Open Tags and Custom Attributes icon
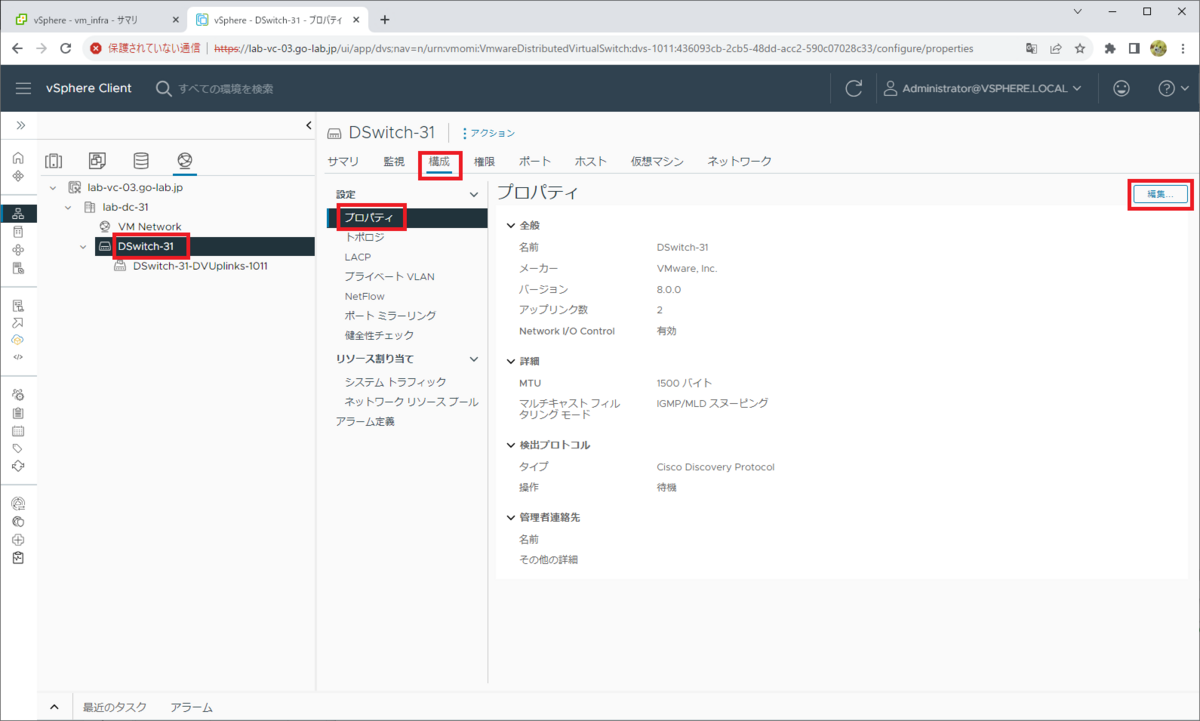The height and width of the screenshot is (721, 1200). point(18,449)
